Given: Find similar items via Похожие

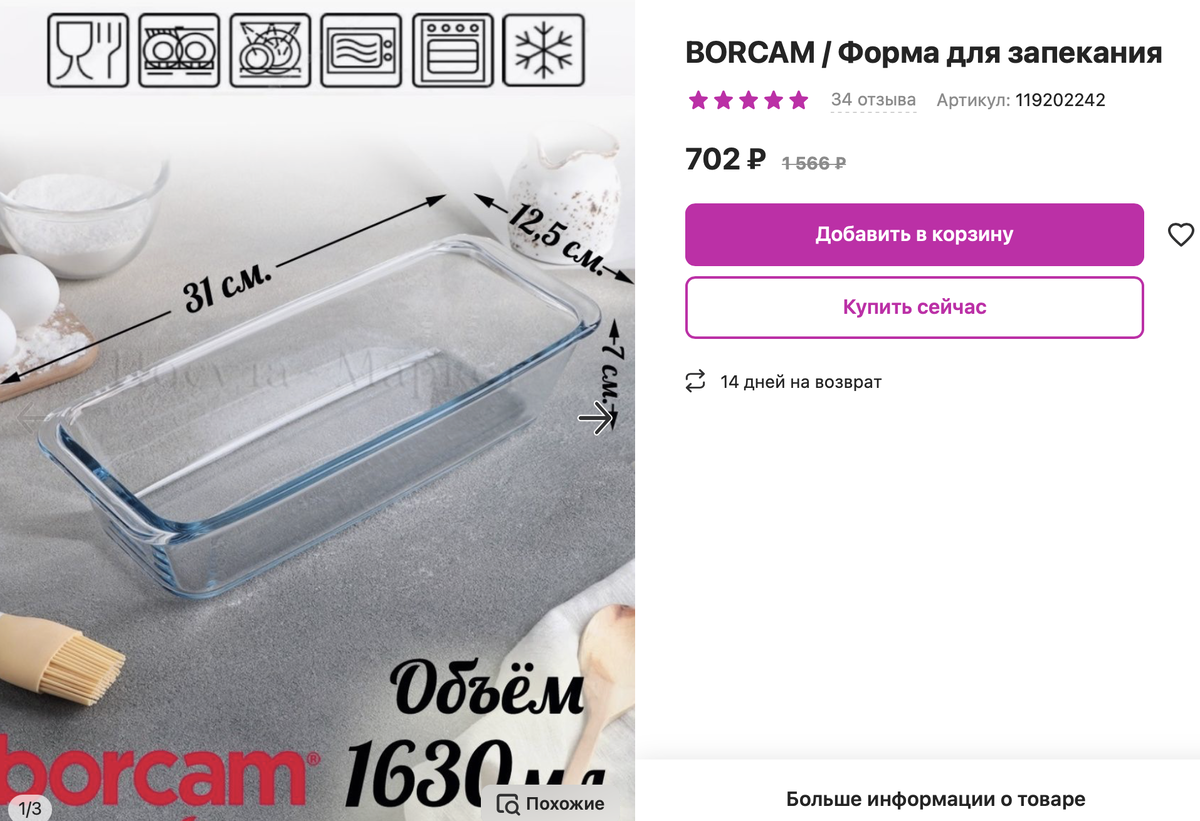Looking at the screenshot, I should [551, 803].
